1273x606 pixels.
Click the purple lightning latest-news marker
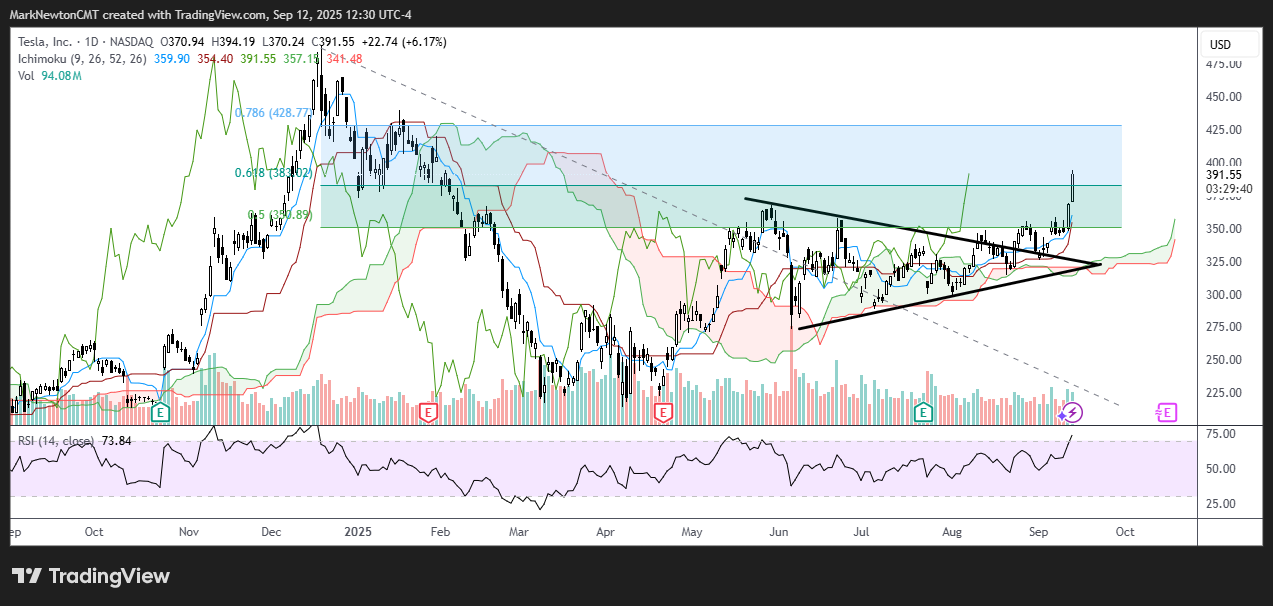[1072, 412]
